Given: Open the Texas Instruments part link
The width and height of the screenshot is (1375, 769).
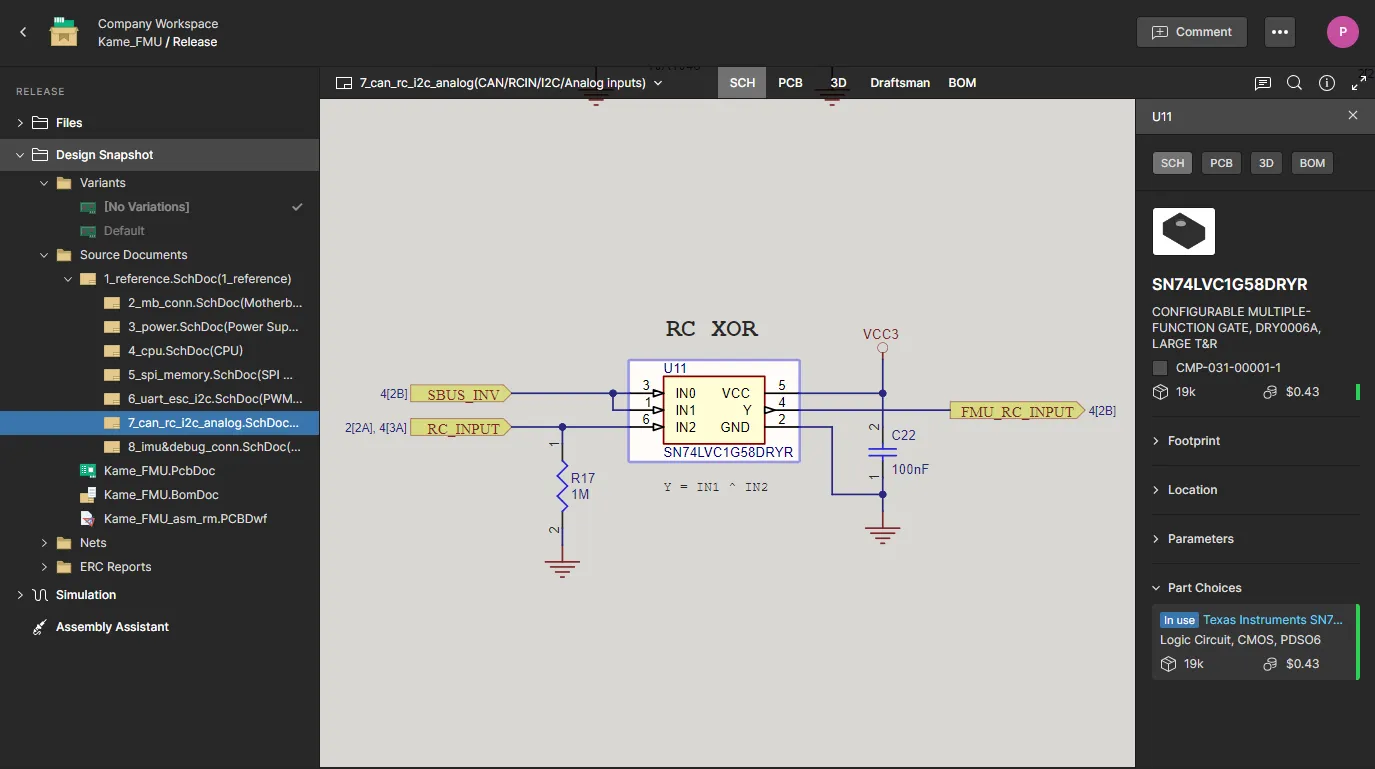Looking at the screenshot, I should click(1272, 620).
